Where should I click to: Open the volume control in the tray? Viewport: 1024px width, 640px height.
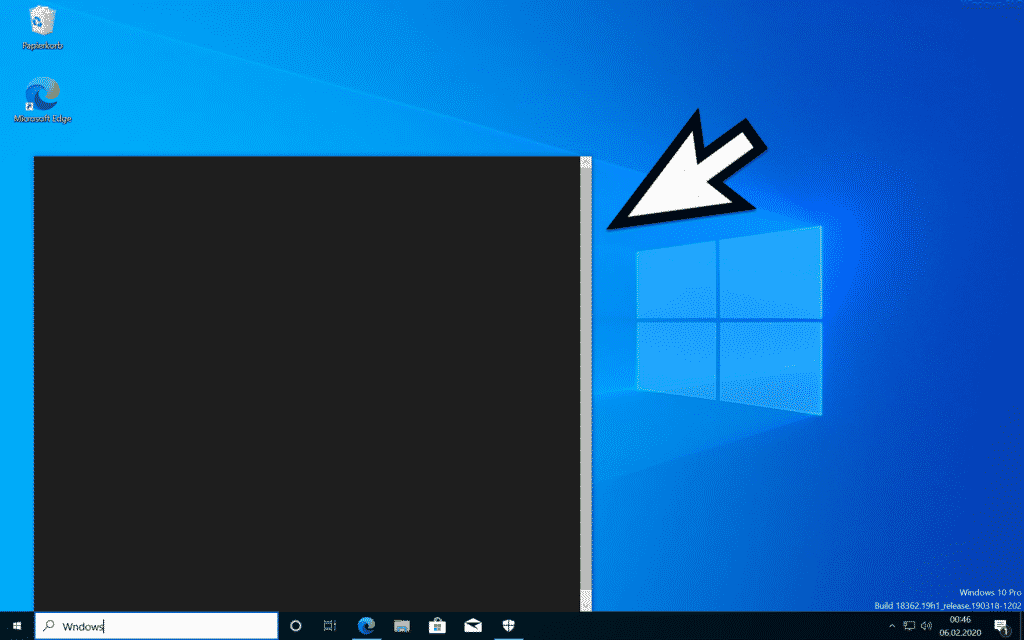925,626
